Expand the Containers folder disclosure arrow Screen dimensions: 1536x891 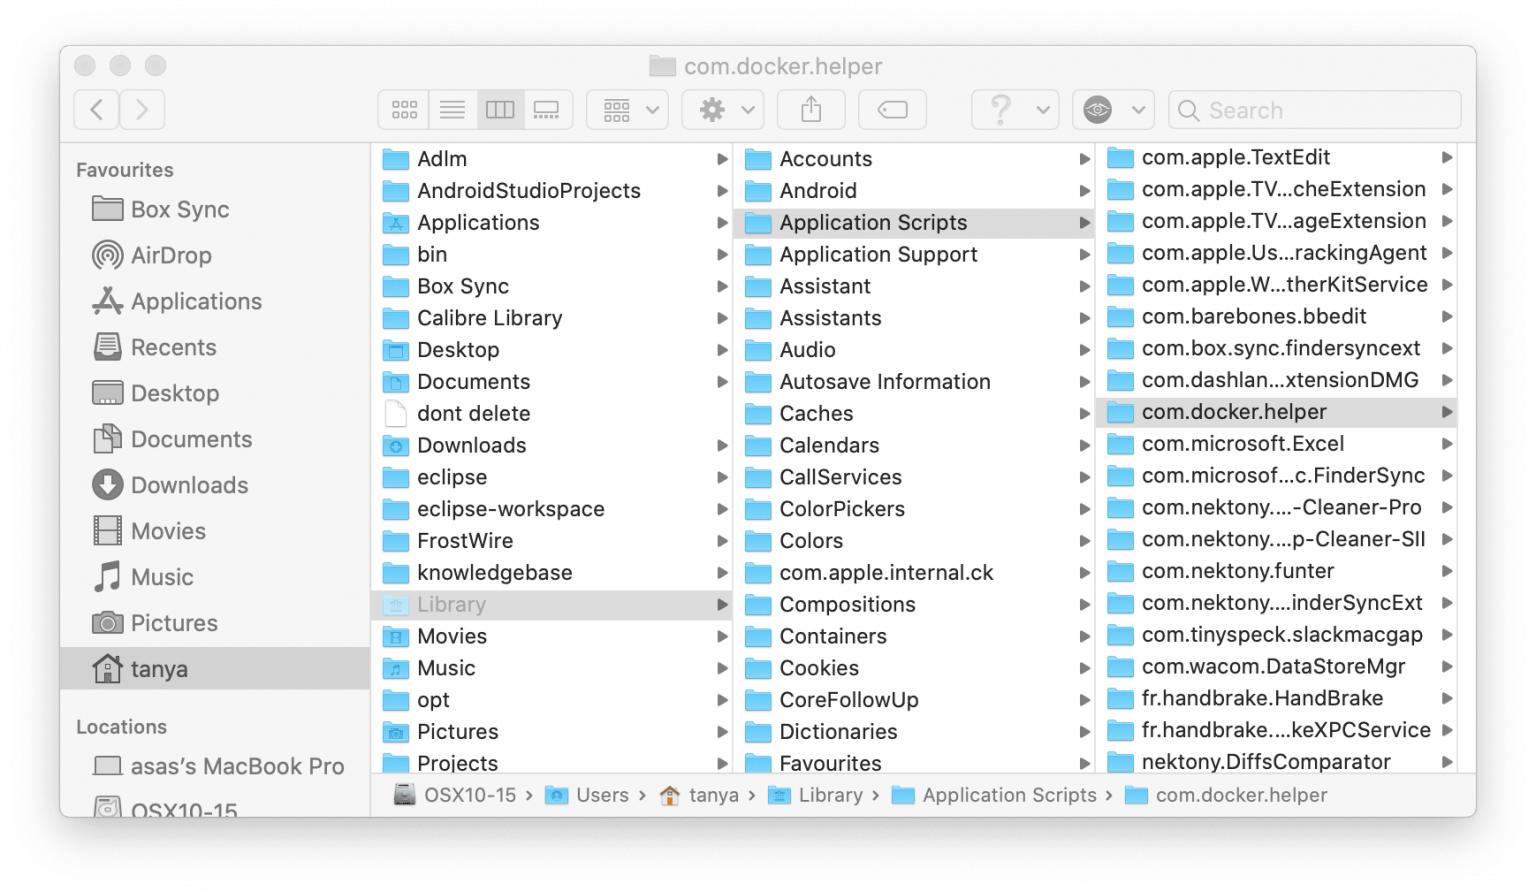click(x=1085, y=636)
